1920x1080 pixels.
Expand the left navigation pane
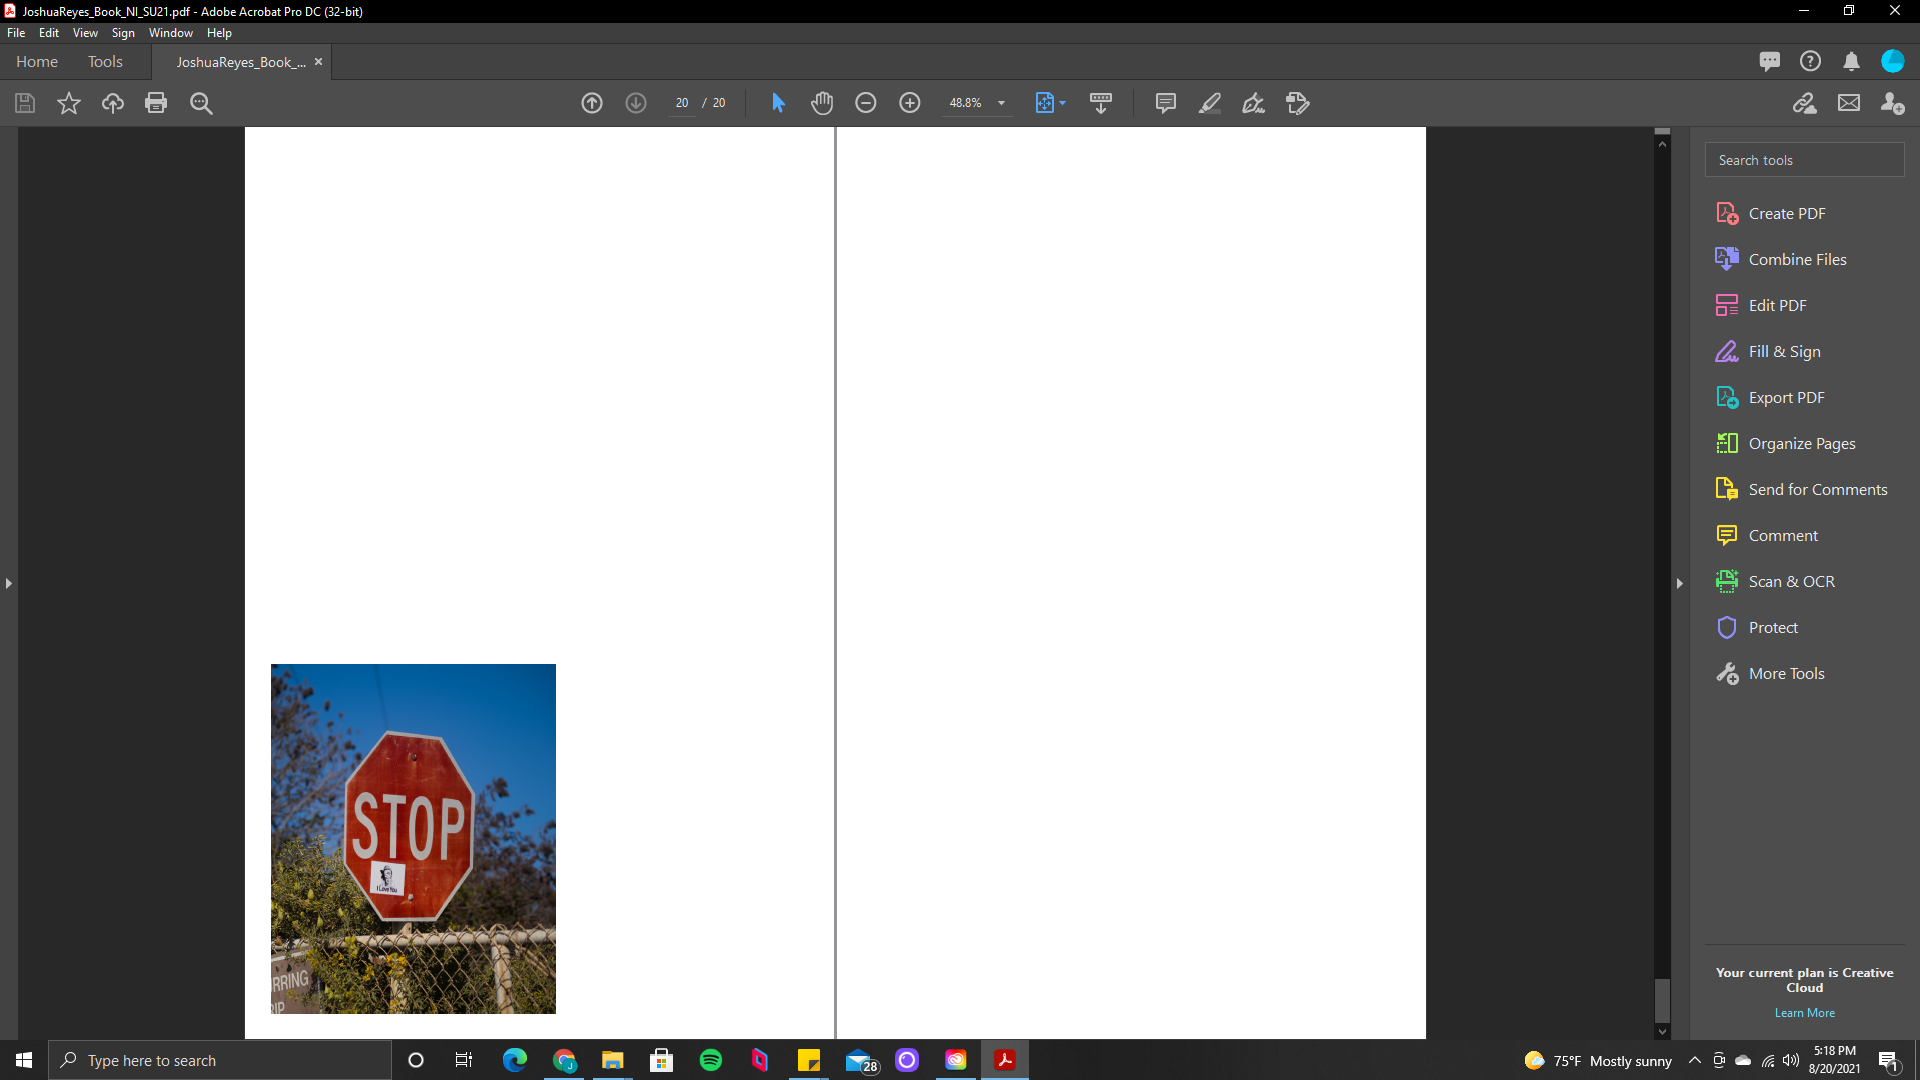pyautogui.click(x=9, y=583)
